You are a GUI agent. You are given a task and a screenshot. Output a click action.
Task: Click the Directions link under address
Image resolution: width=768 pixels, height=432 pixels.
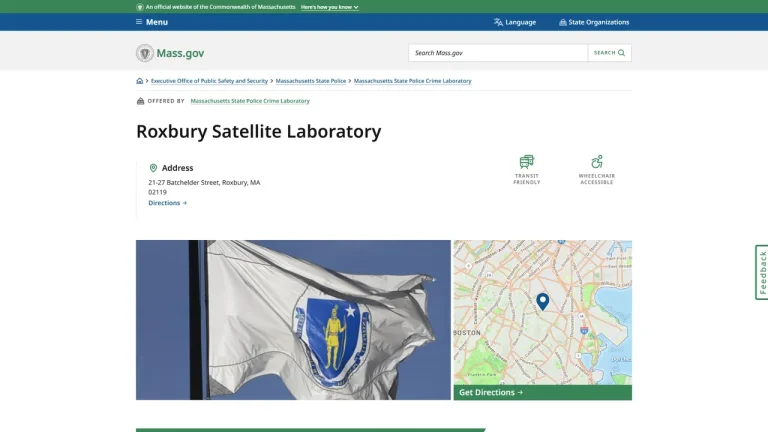click(168, 203)
